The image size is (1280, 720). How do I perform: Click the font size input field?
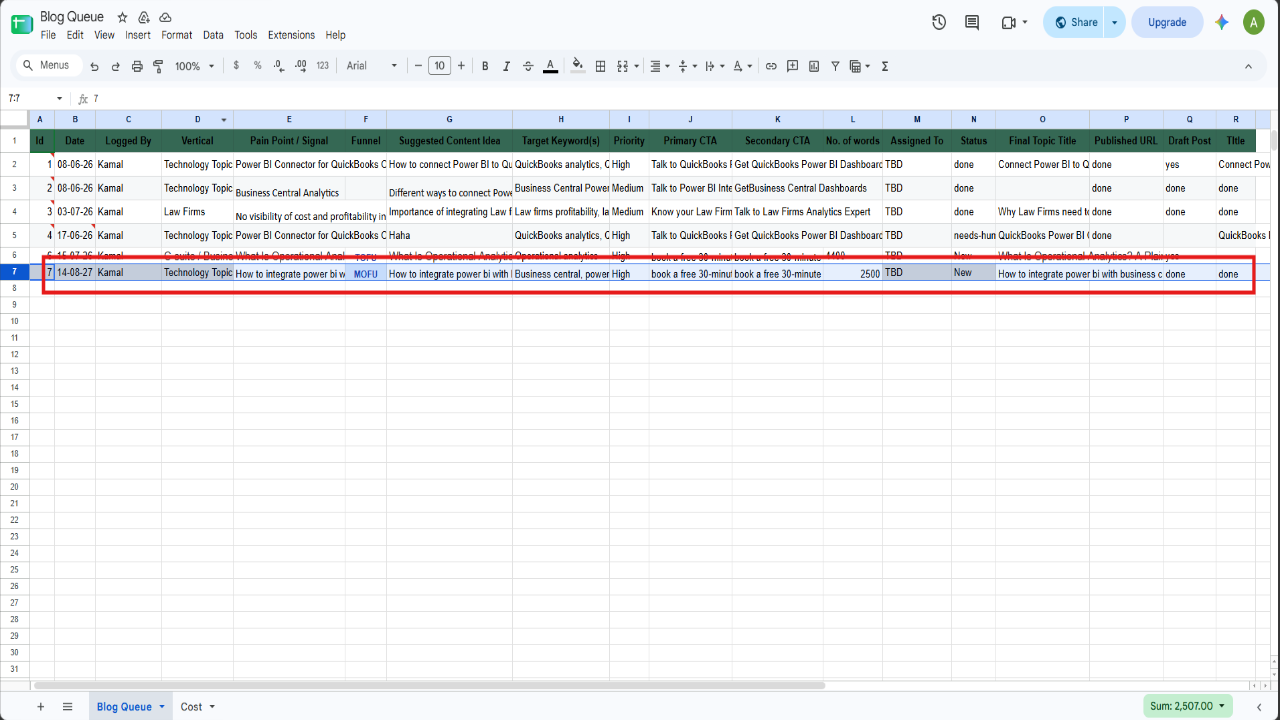pyautogui.click(x=439, y=66)
